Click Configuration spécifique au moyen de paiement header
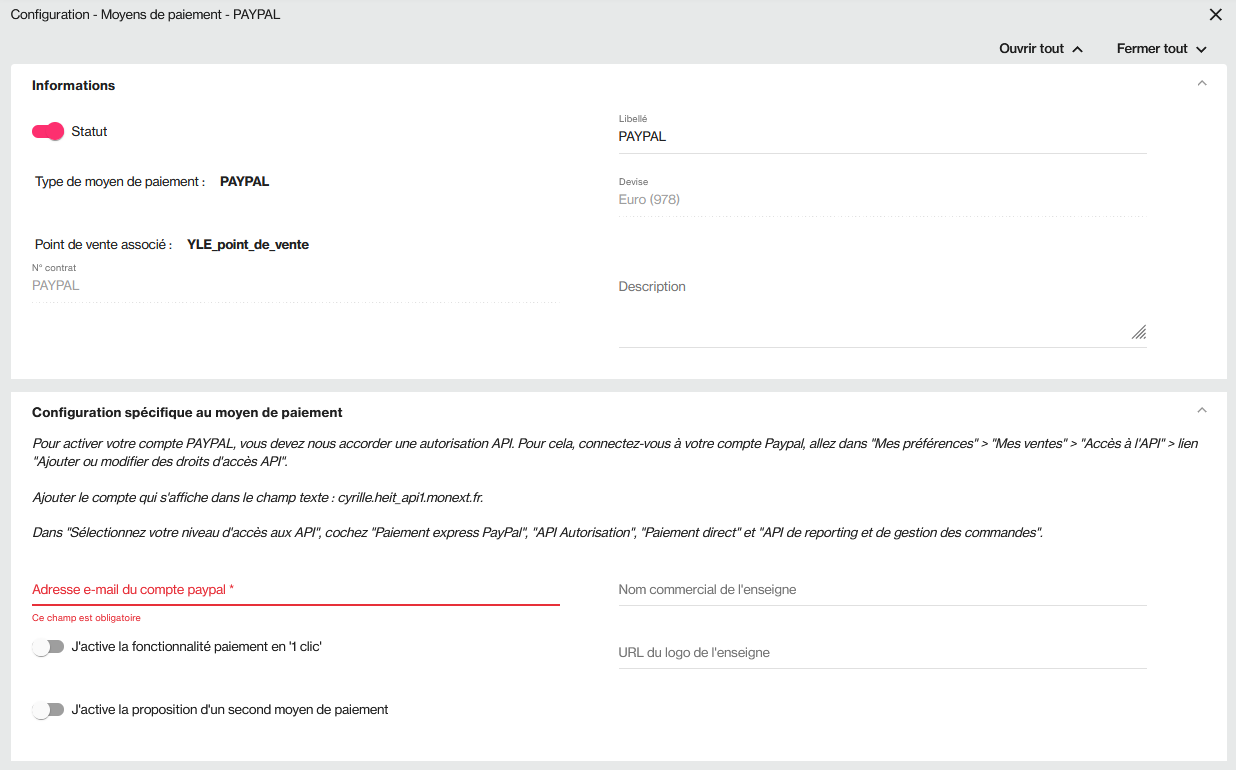 coord(187,413)
